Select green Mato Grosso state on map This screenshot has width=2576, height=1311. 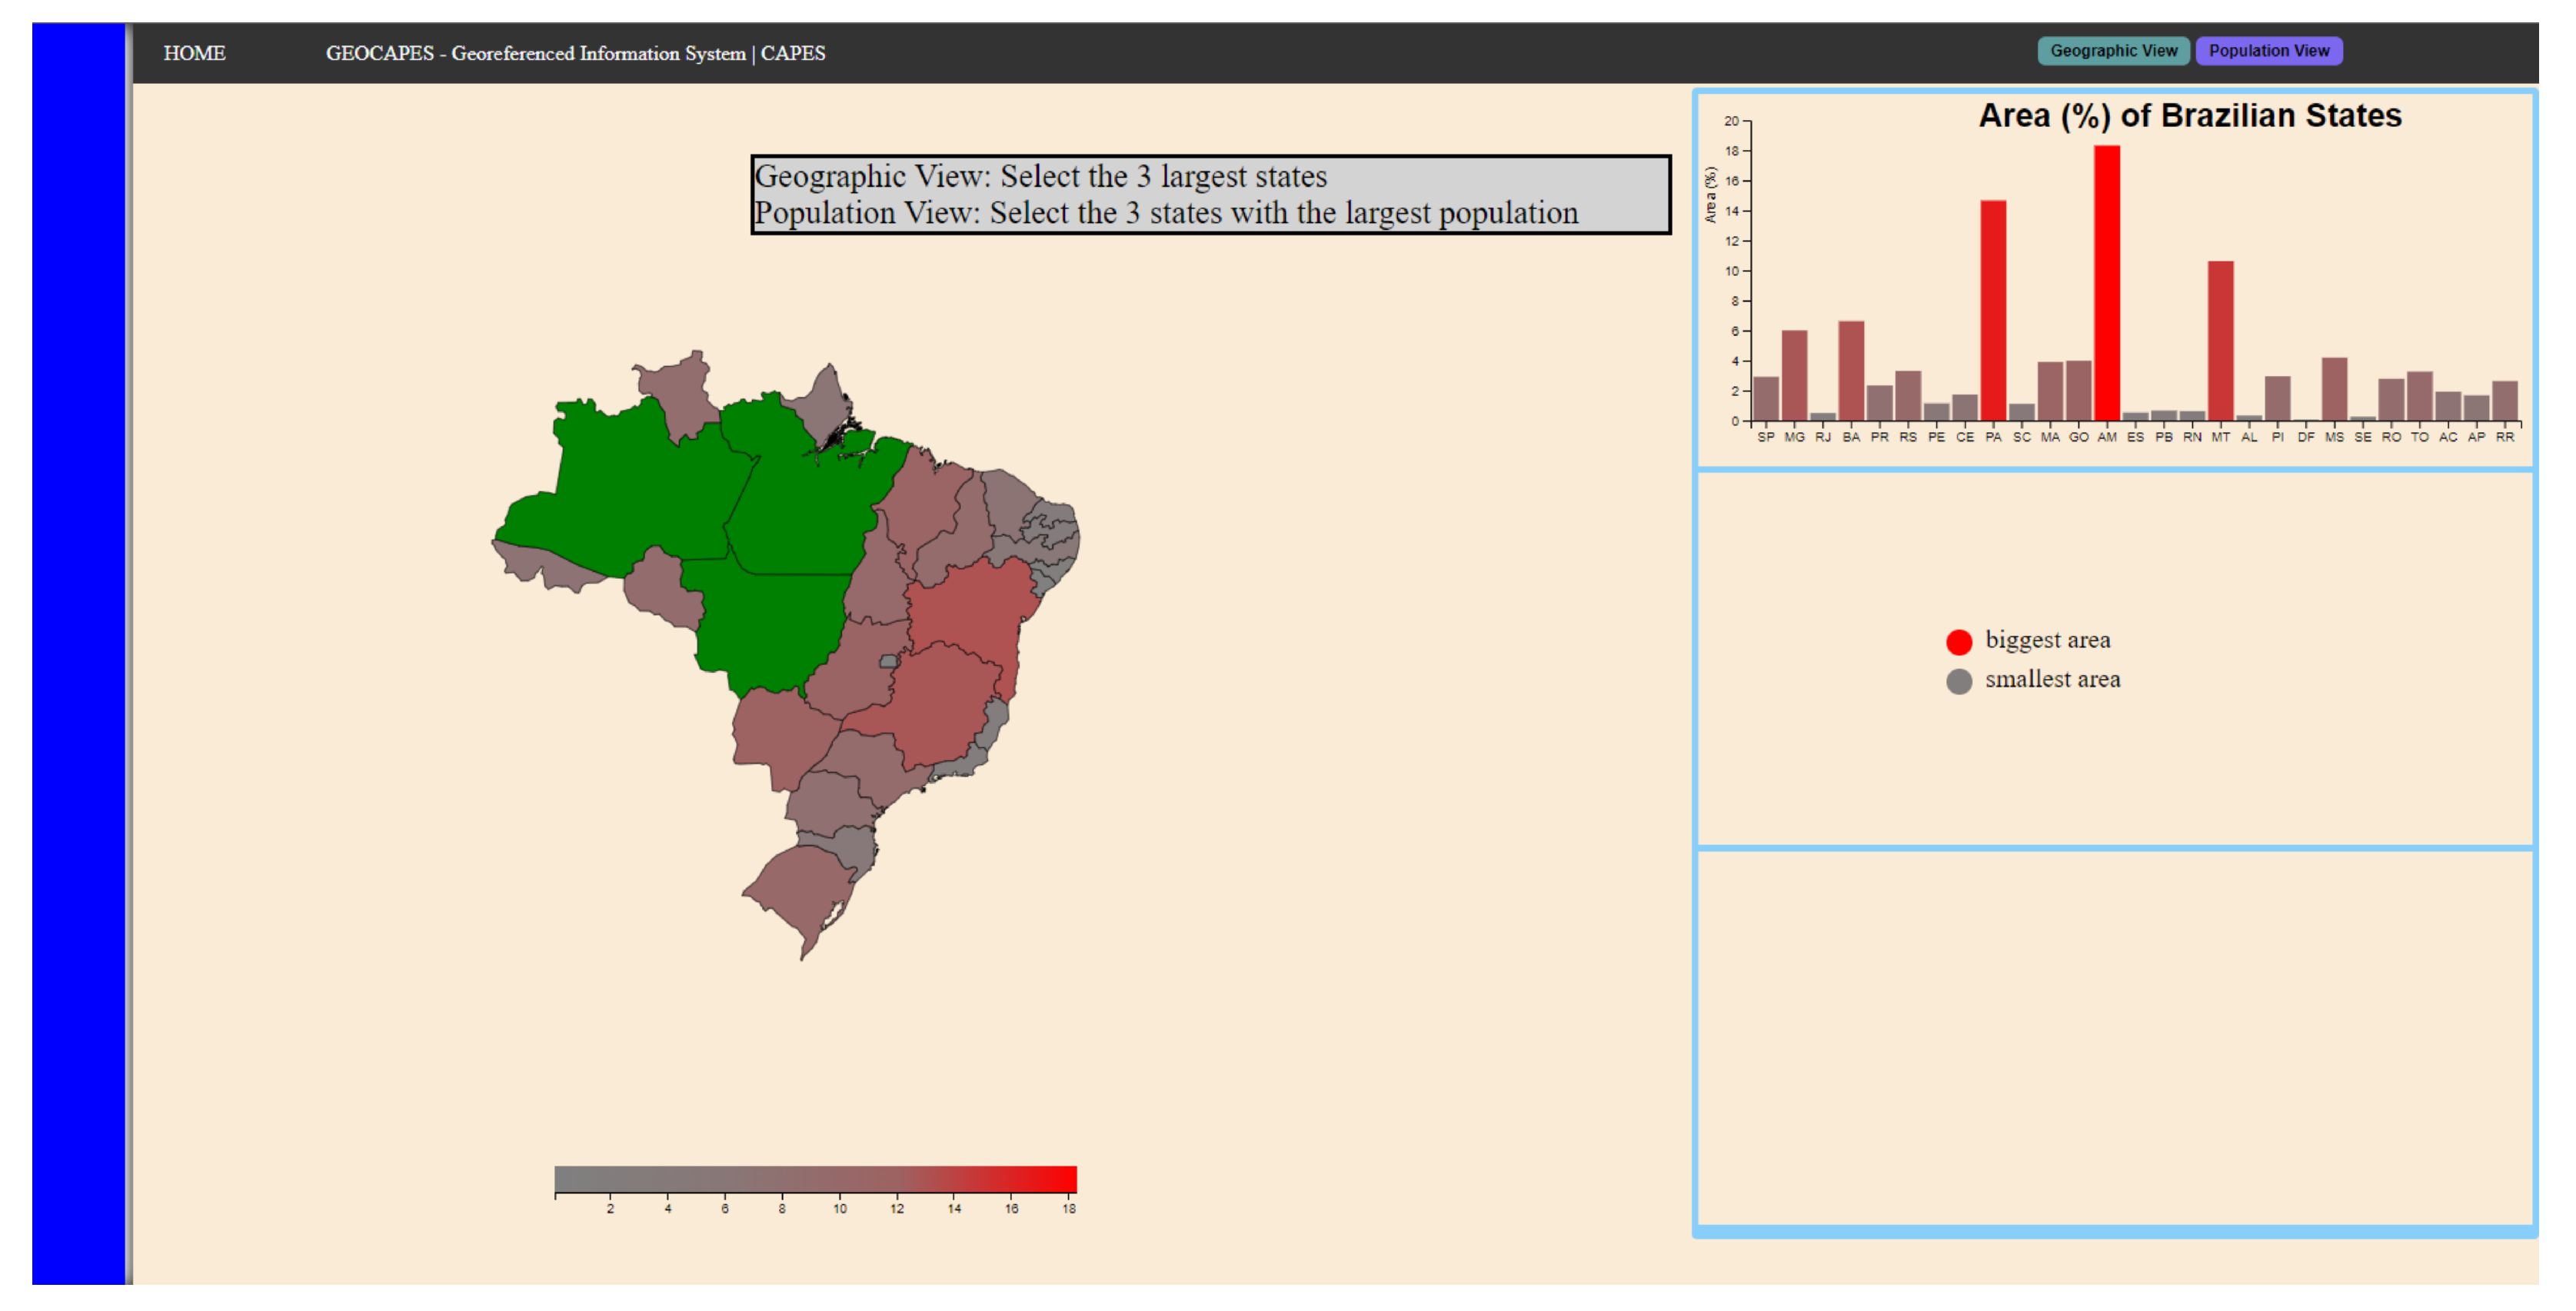tap(770, 625)
